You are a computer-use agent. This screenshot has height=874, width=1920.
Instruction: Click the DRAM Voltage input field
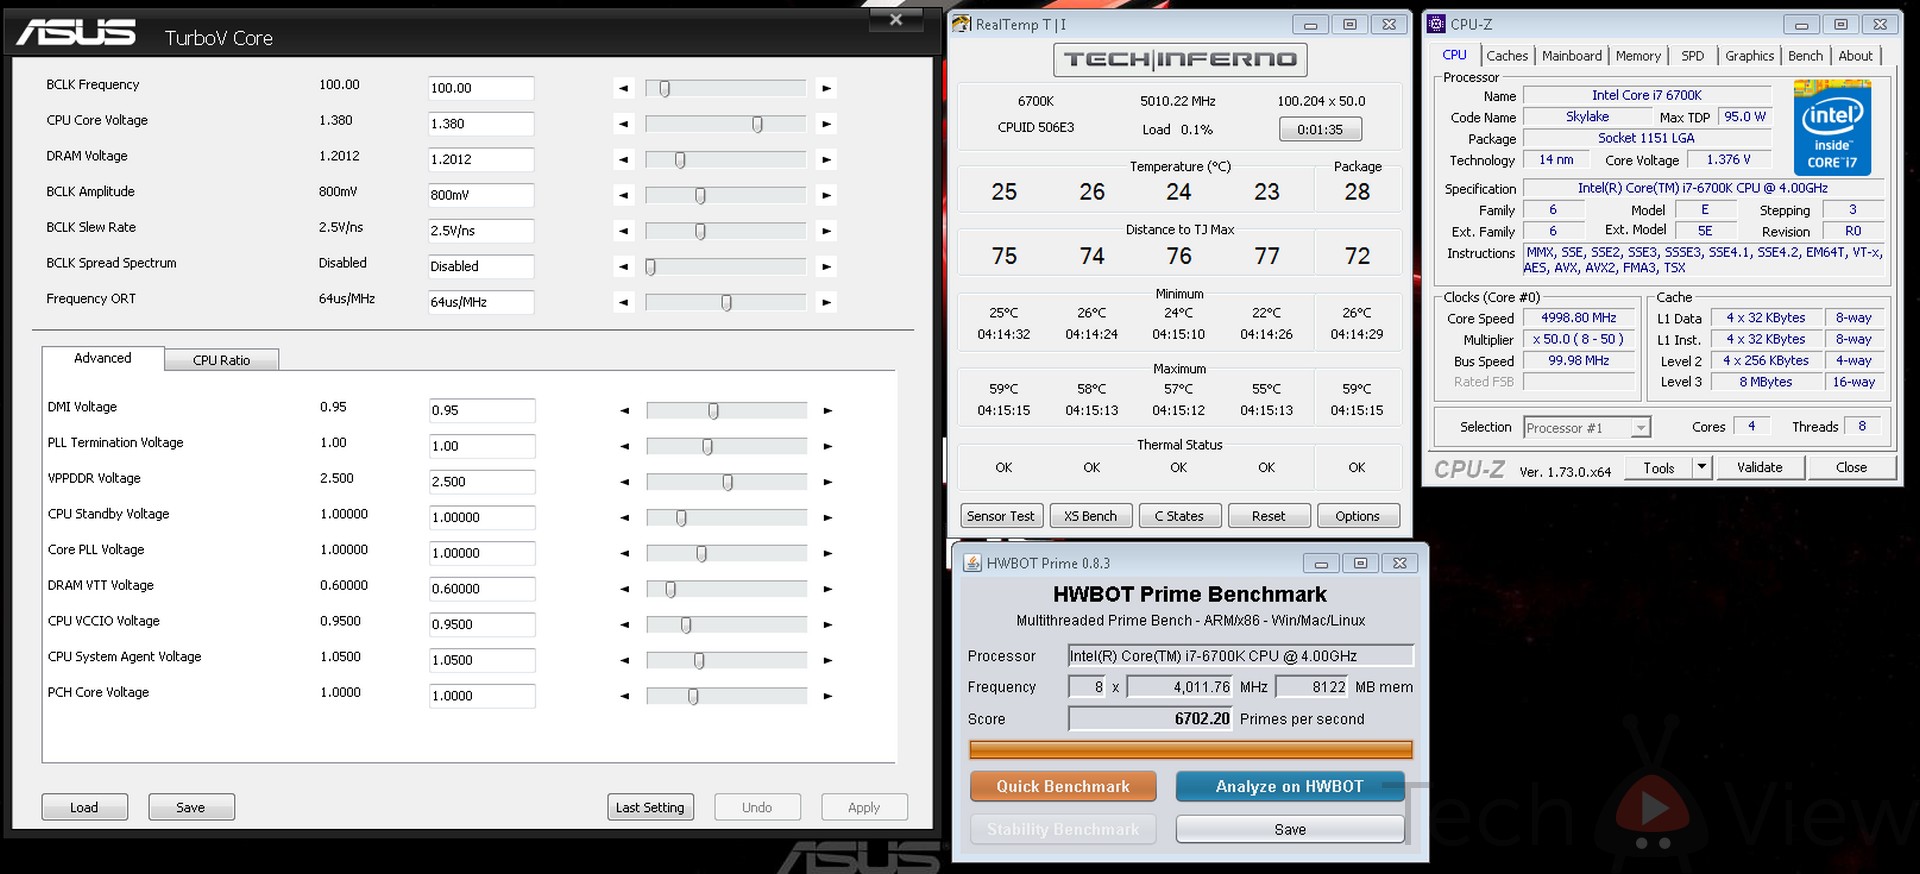481,159
